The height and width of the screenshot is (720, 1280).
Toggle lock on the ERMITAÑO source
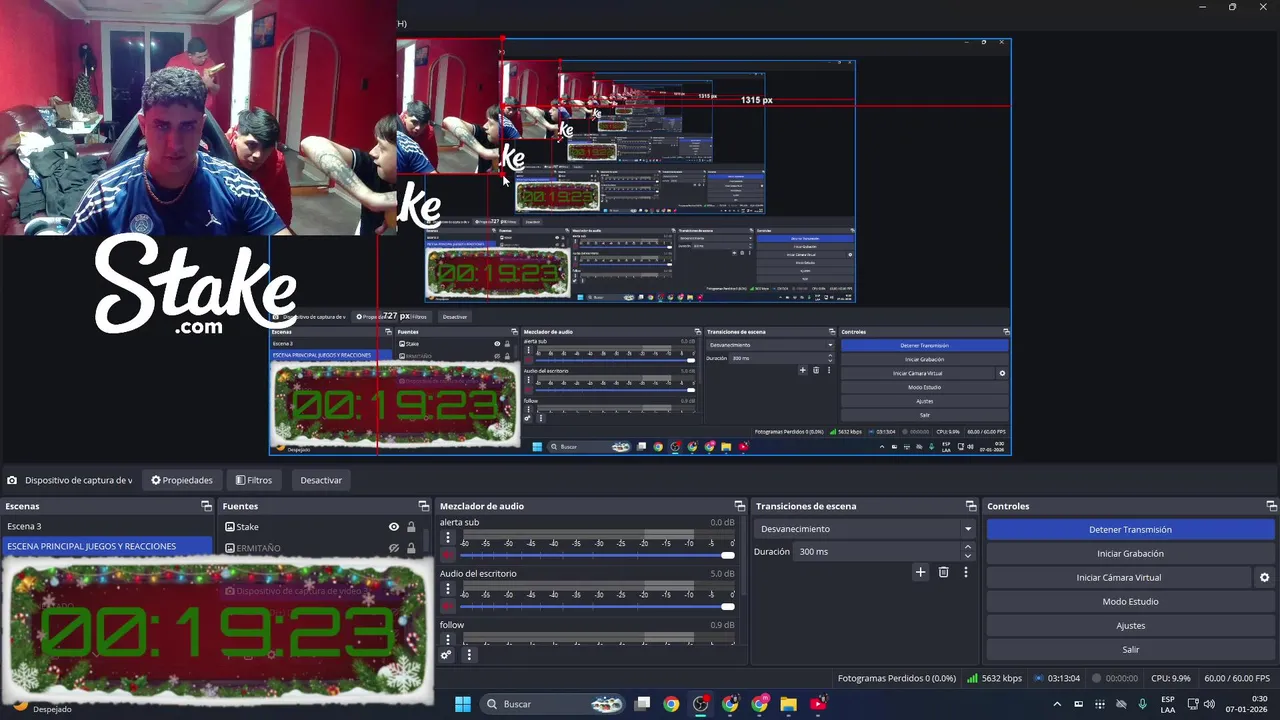pos(411,548)
